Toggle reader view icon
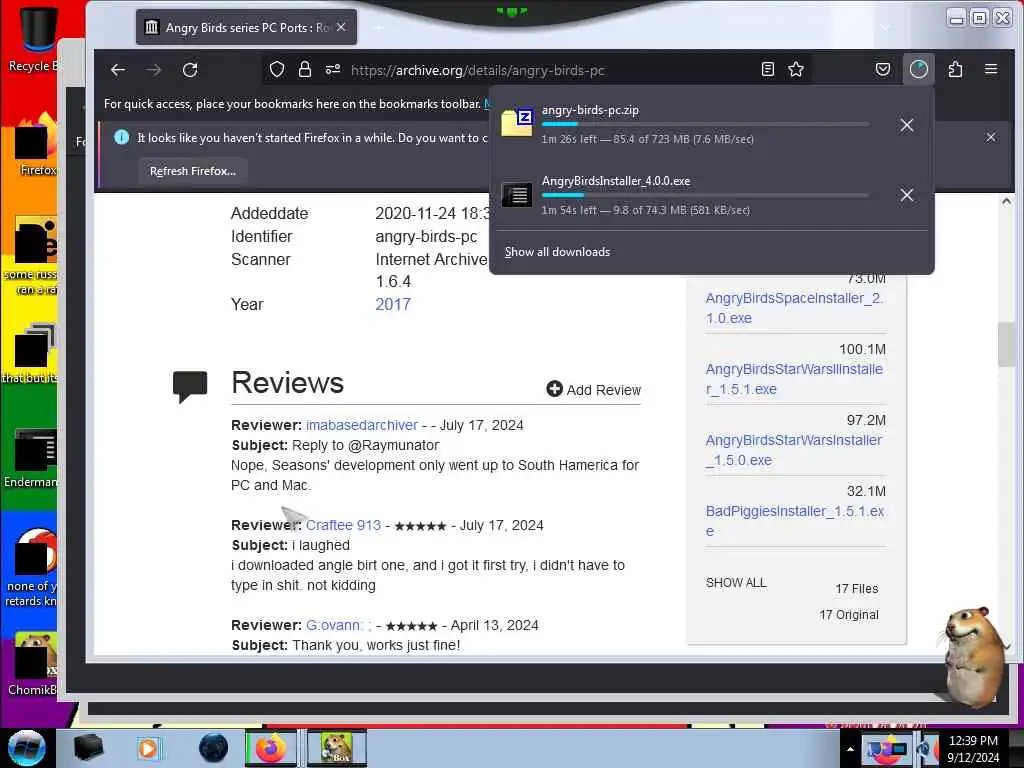The height and width of the screenshot is (768, 1024). coord(768,69)
